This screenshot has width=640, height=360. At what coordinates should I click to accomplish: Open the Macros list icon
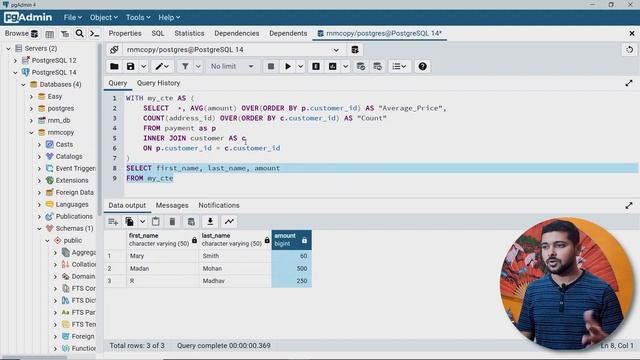tap(399, 66)
